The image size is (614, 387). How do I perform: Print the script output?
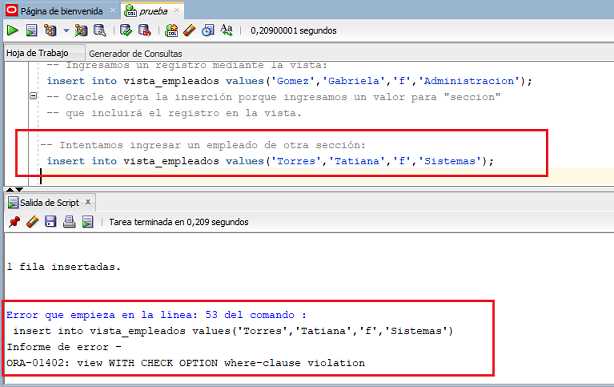pyautogui.click(x=69, y=222)
